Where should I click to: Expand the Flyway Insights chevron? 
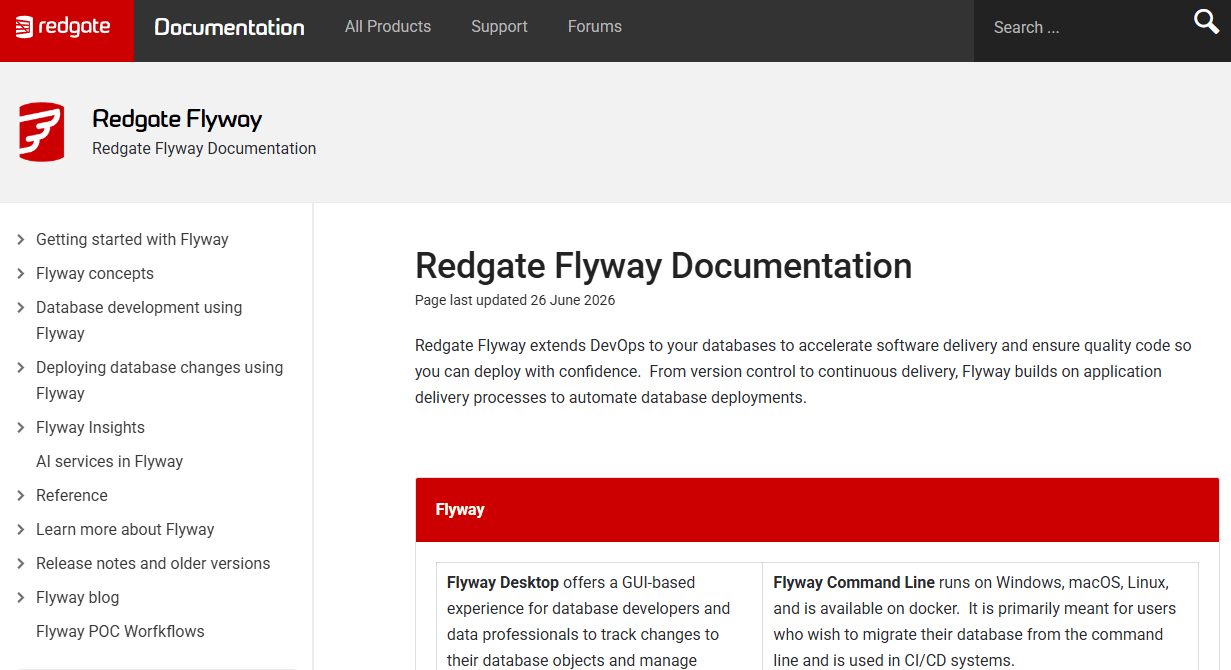tap(21, 428)
